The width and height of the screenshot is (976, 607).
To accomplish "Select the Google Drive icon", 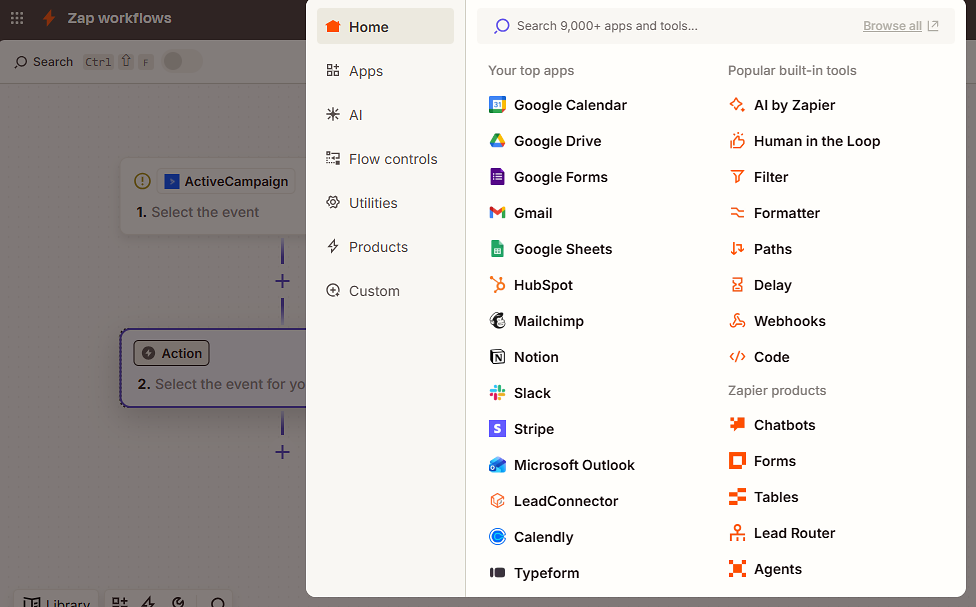I will point(497,141).
